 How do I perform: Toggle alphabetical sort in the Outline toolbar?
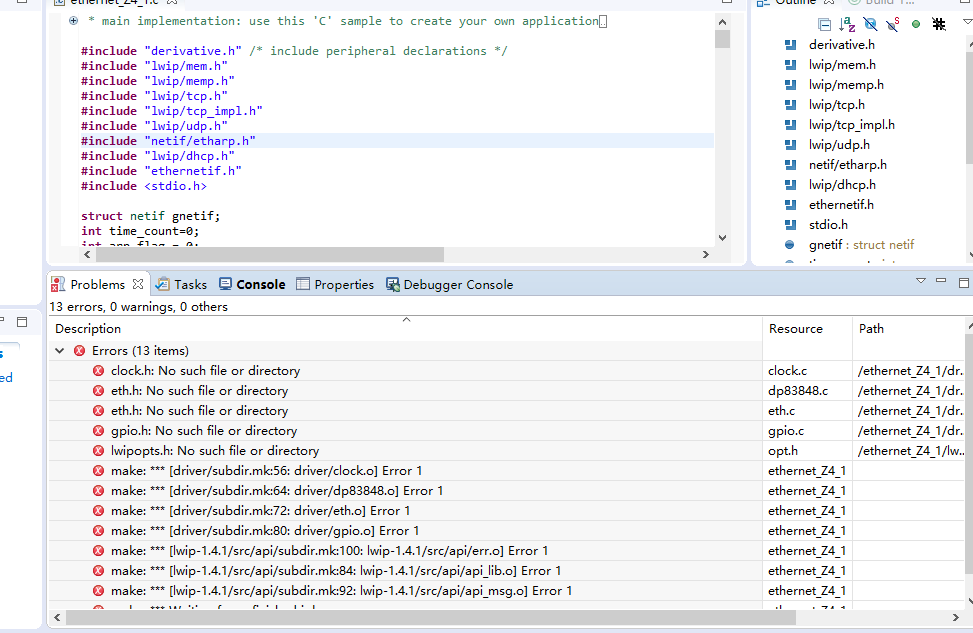pos(847,25)
